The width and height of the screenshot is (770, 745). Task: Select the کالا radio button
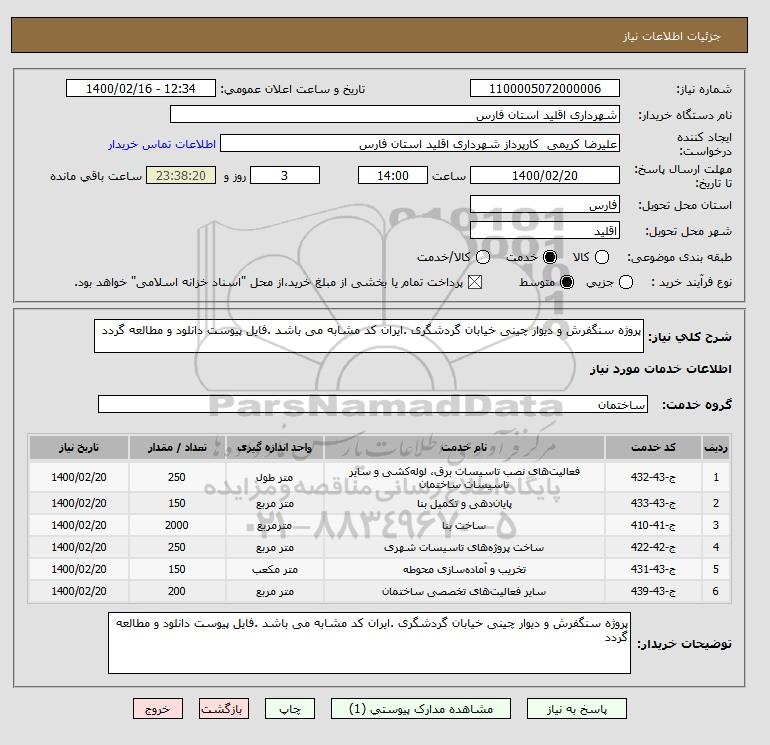tap(602, 257)
